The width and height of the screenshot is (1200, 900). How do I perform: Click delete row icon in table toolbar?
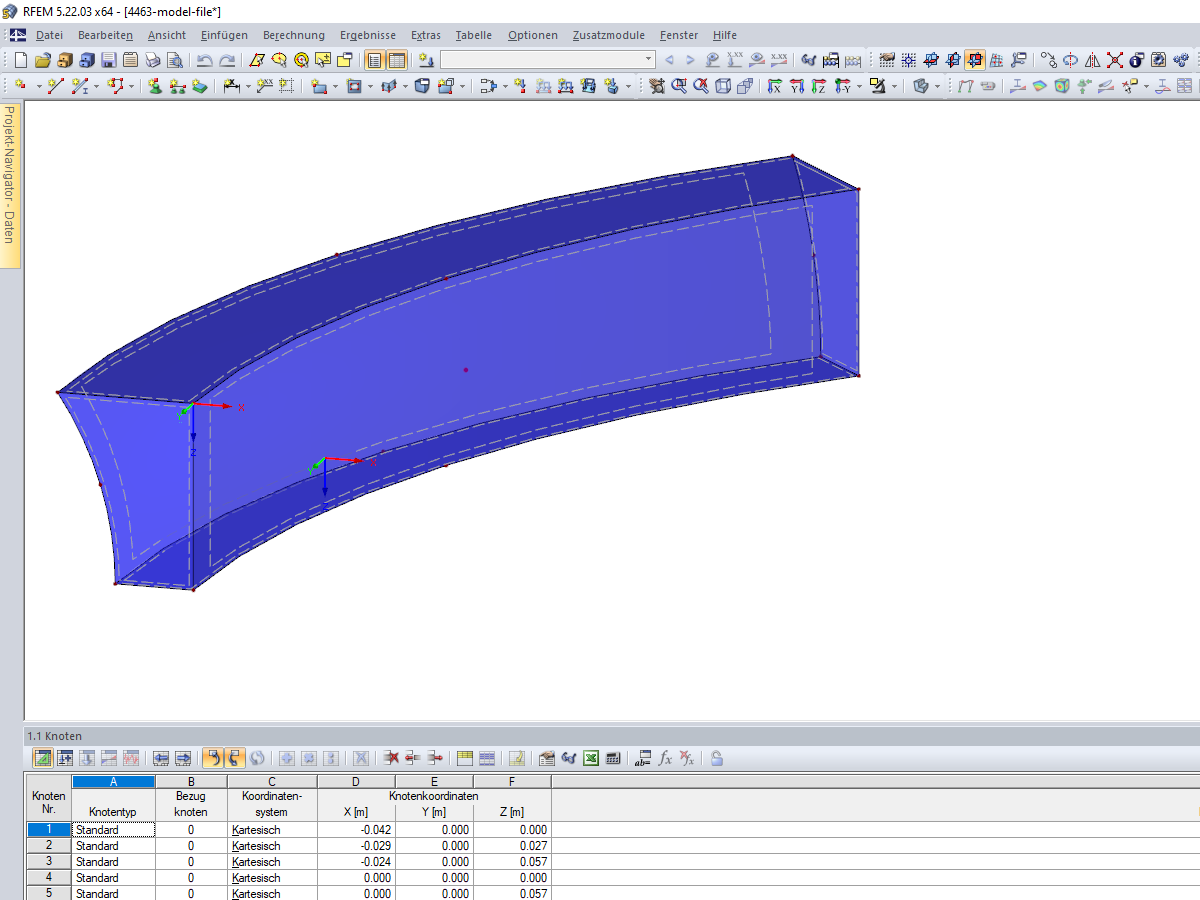tap(392, 758)
